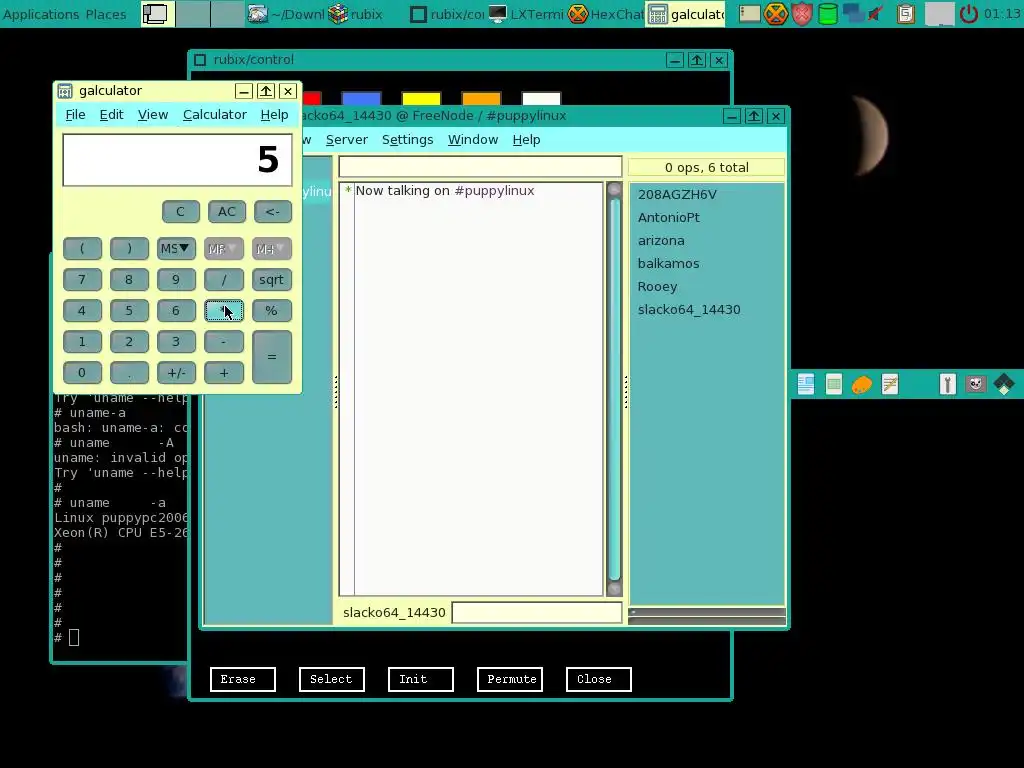
Task: Open galculator Help menu
Action: click(274, 115)
